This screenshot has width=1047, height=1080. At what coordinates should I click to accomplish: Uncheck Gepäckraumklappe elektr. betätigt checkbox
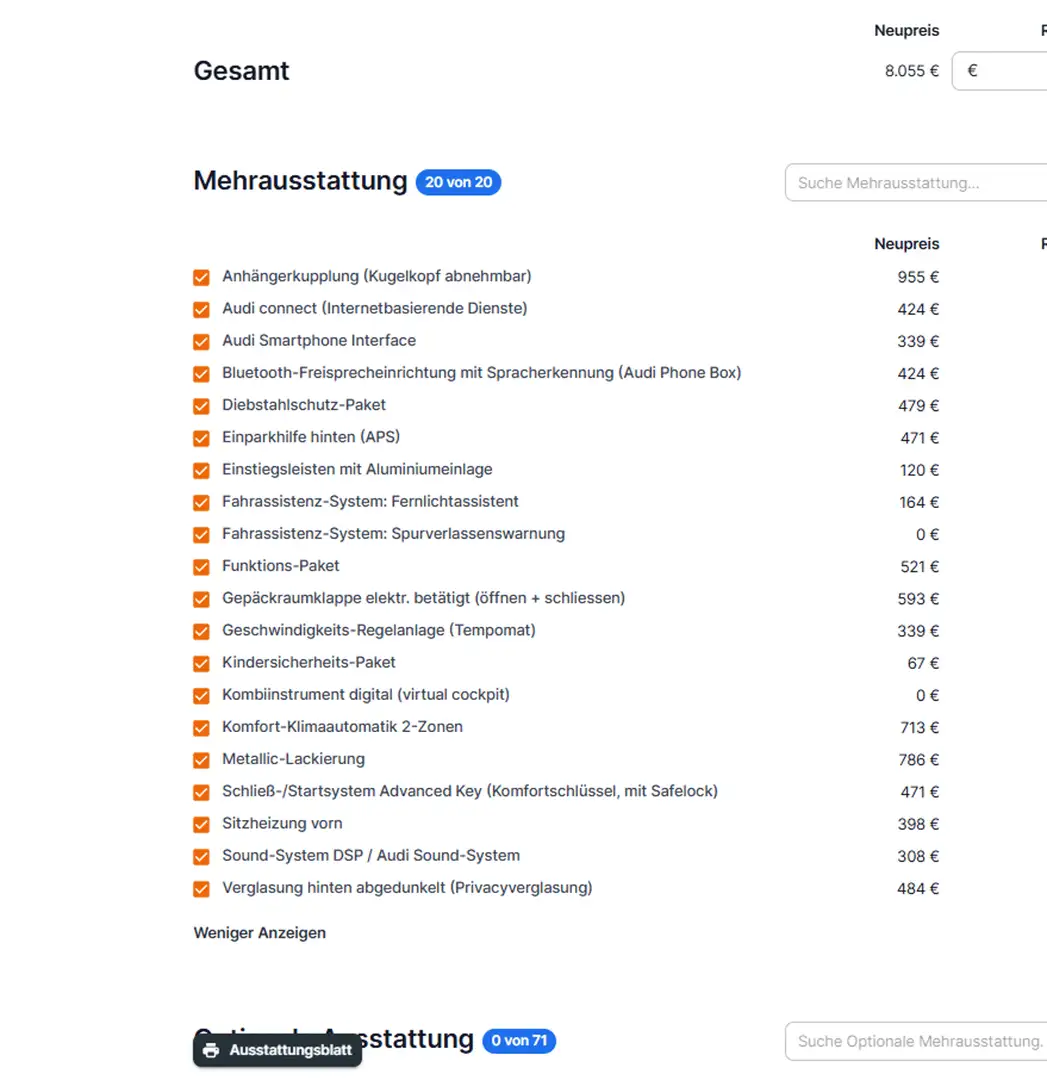(x=202, y=599)
